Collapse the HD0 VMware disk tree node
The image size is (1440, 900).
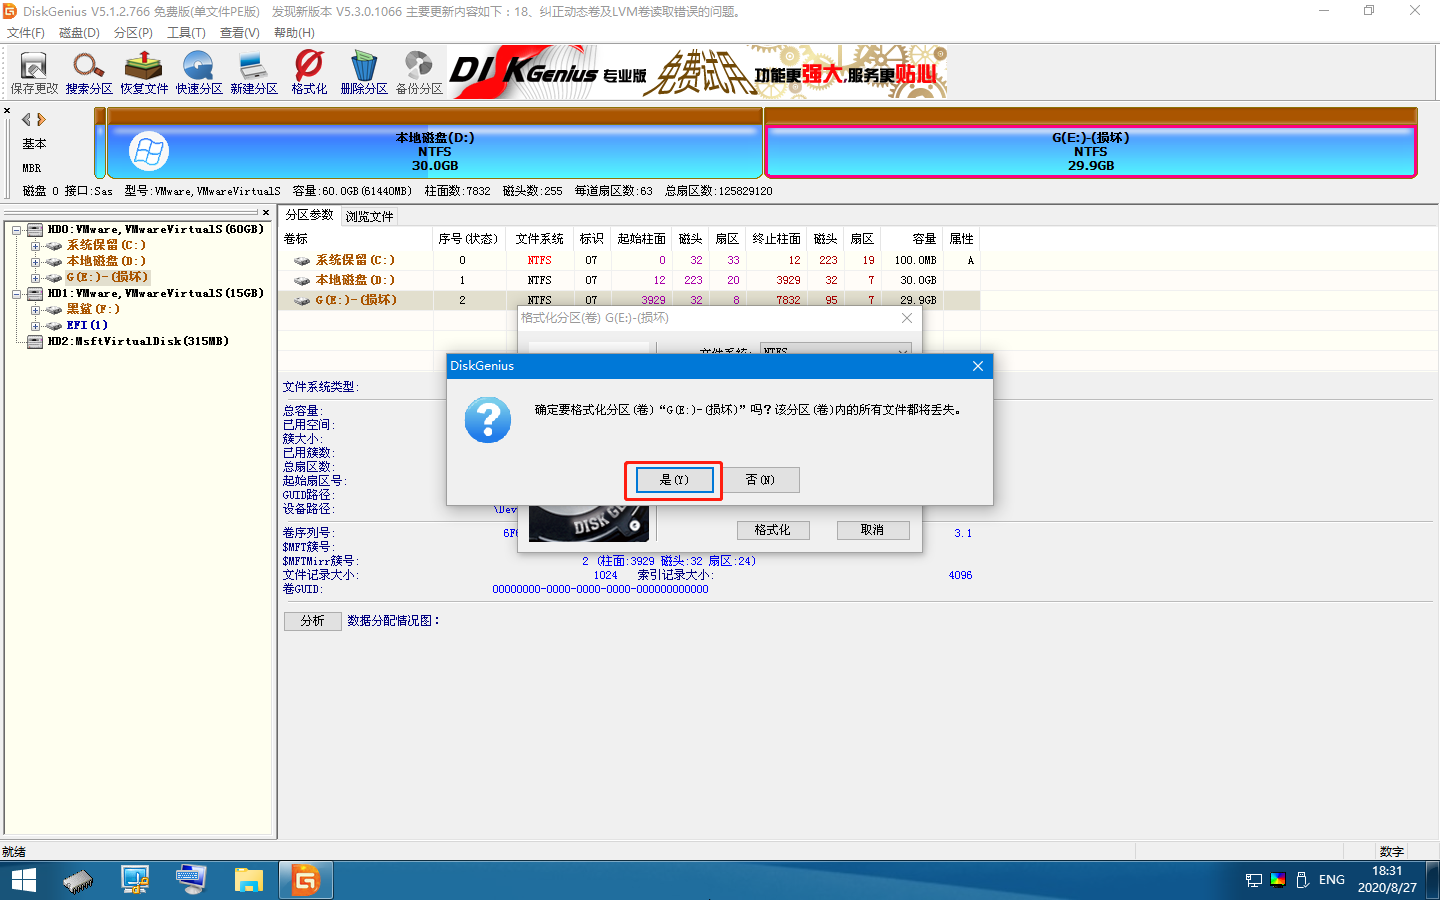click(x=16, y=230)
